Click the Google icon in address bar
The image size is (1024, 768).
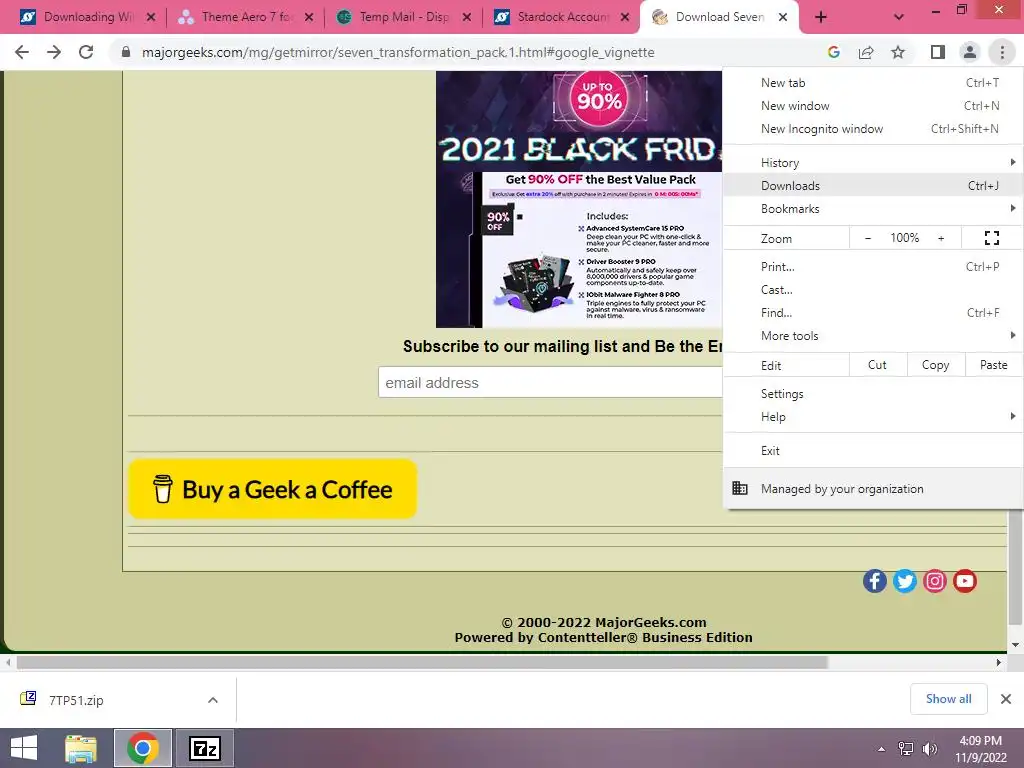(x=833, y=52)
